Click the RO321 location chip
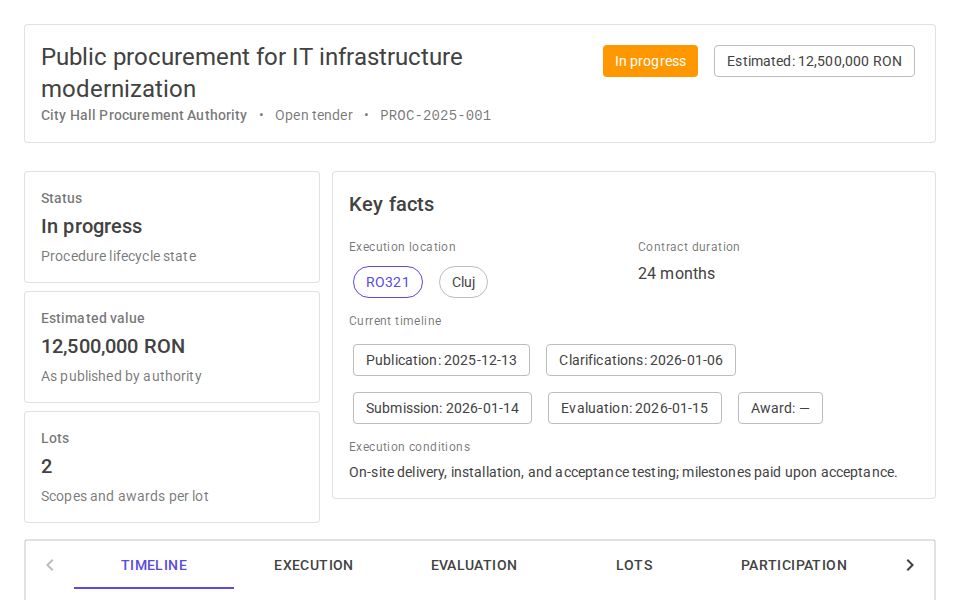Screen dimensions: 960x600 coord(388,282)
